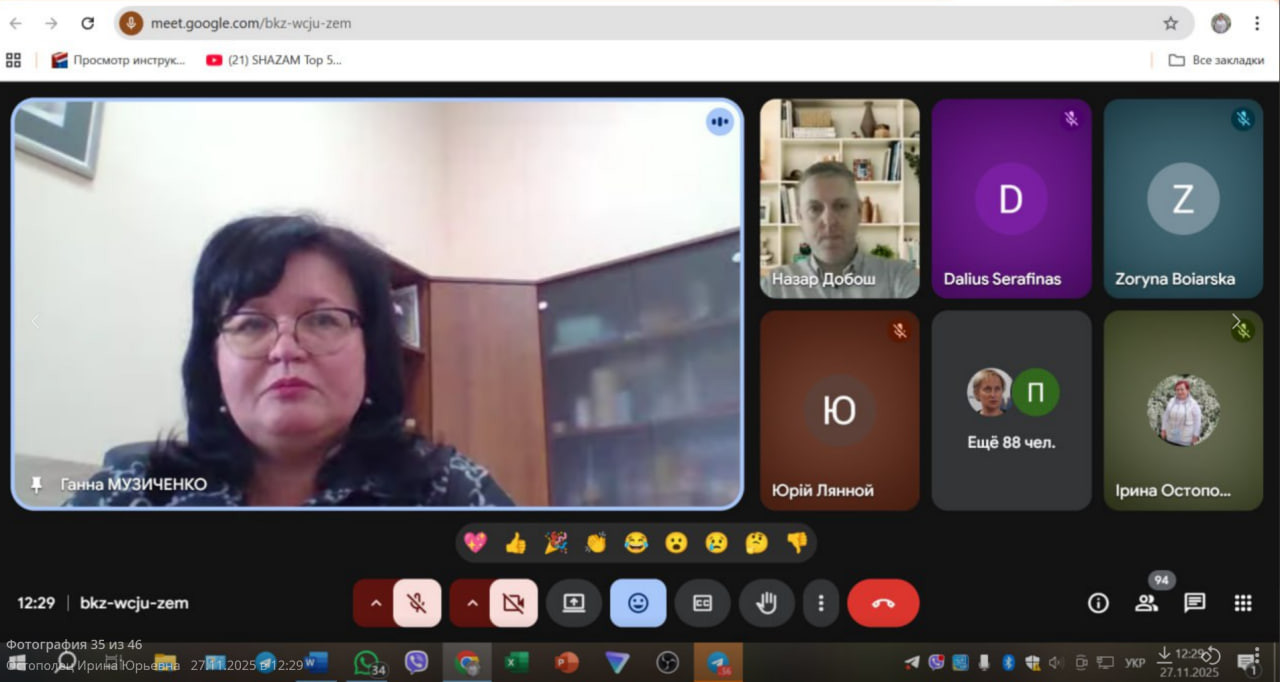Open the Chrome profile avatar
1280x682 pixels.
click(1221, 23)
